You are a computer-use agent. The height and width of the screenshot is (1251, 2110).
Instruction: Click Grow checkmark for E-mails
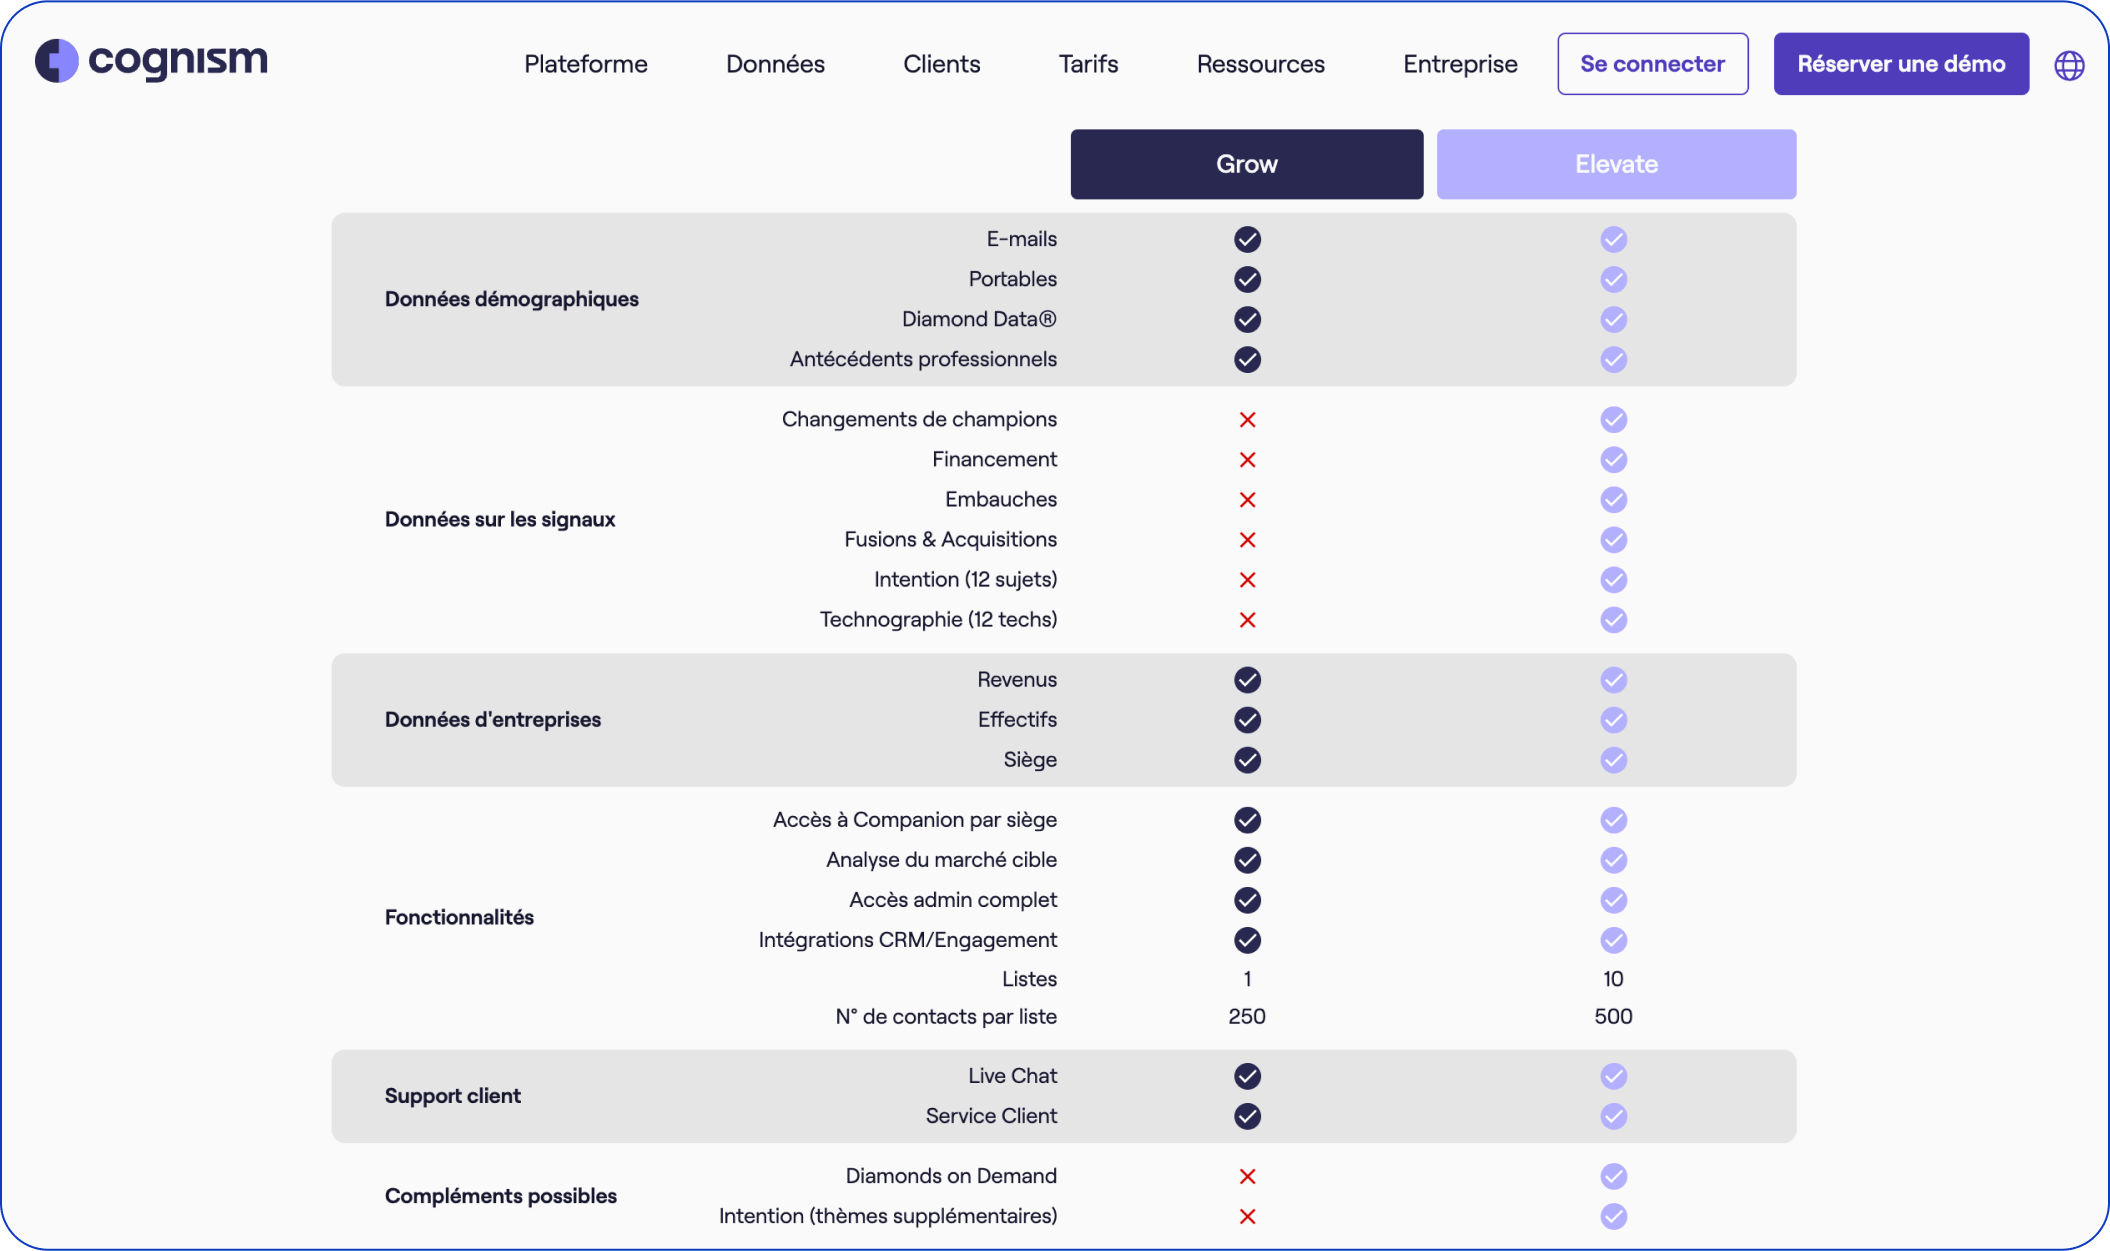[1247, 239]
